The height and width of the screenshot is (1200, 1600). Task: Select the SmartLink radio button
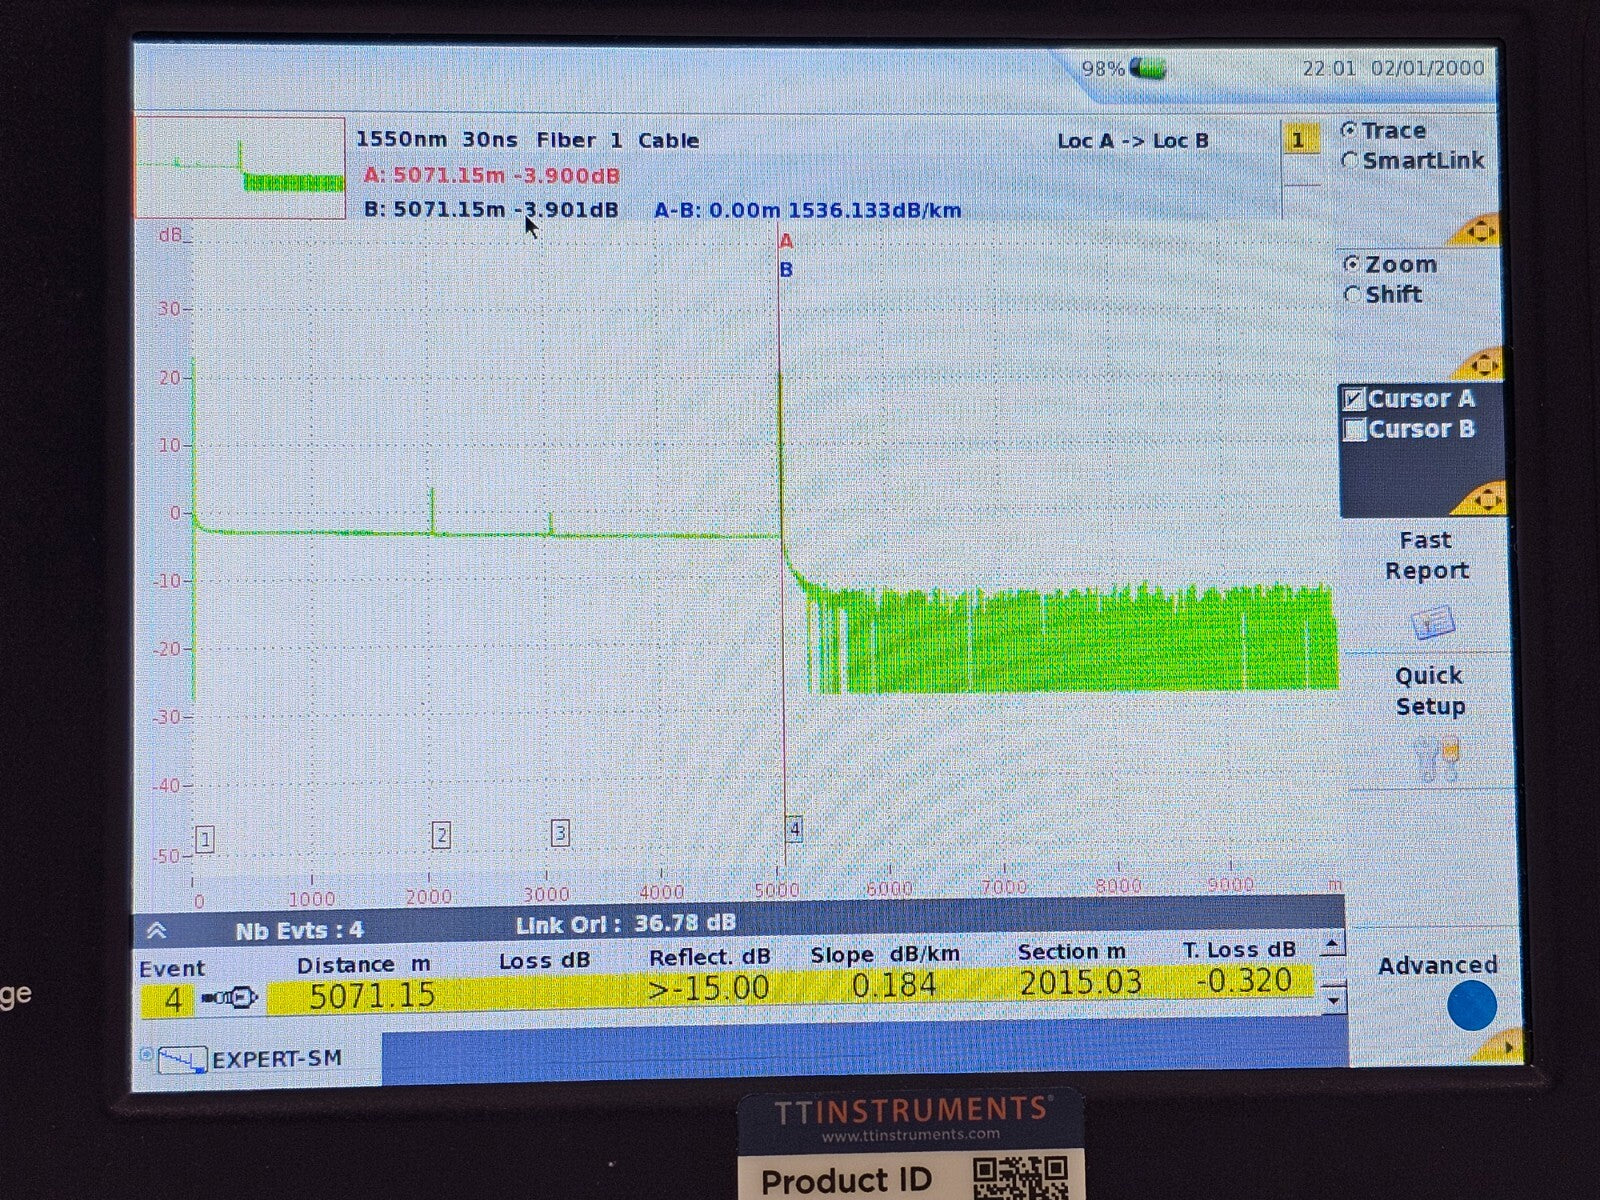pos(1352,159)
